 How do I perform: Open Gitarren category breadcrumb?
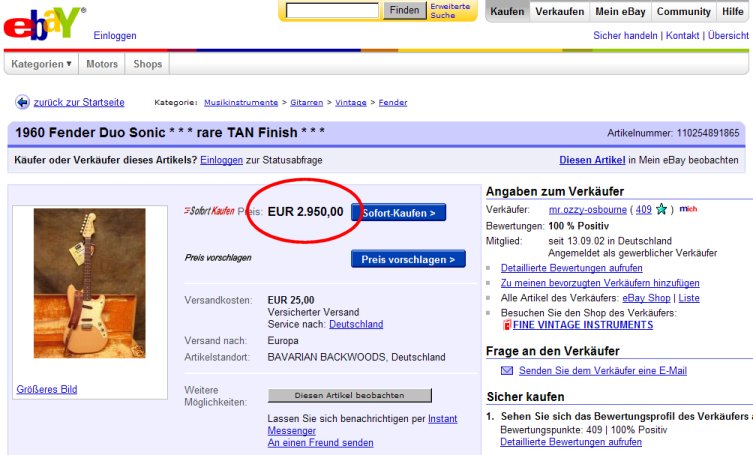(x=306, y=102)
